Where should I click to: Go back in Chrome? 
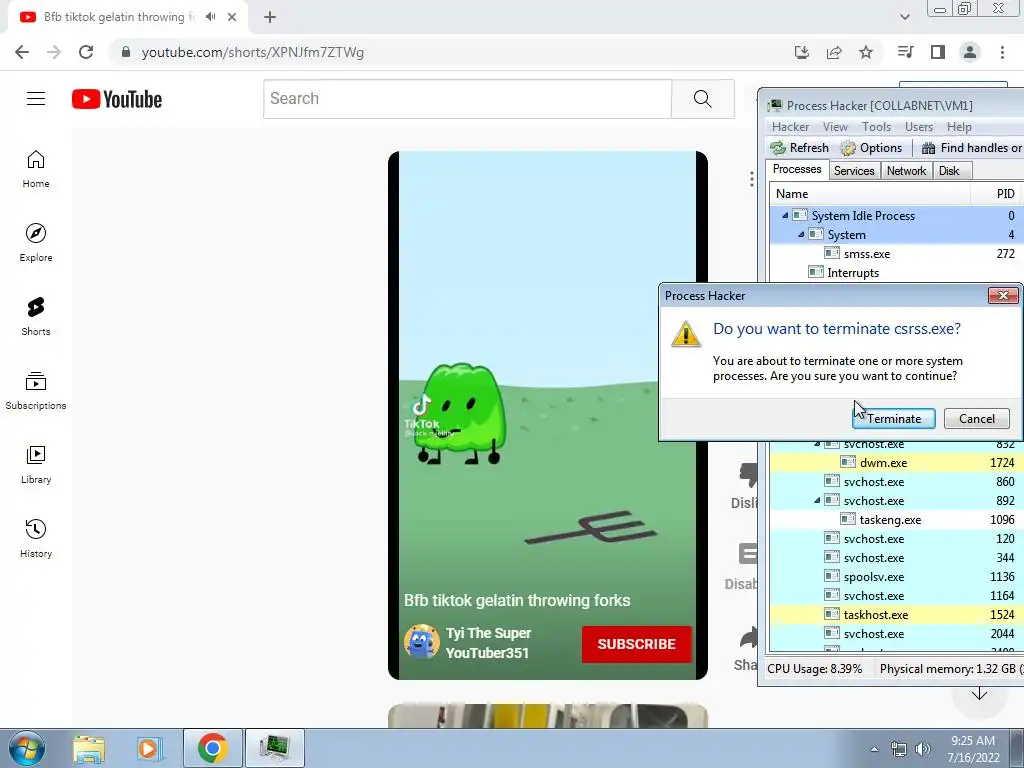coord(22,52)
